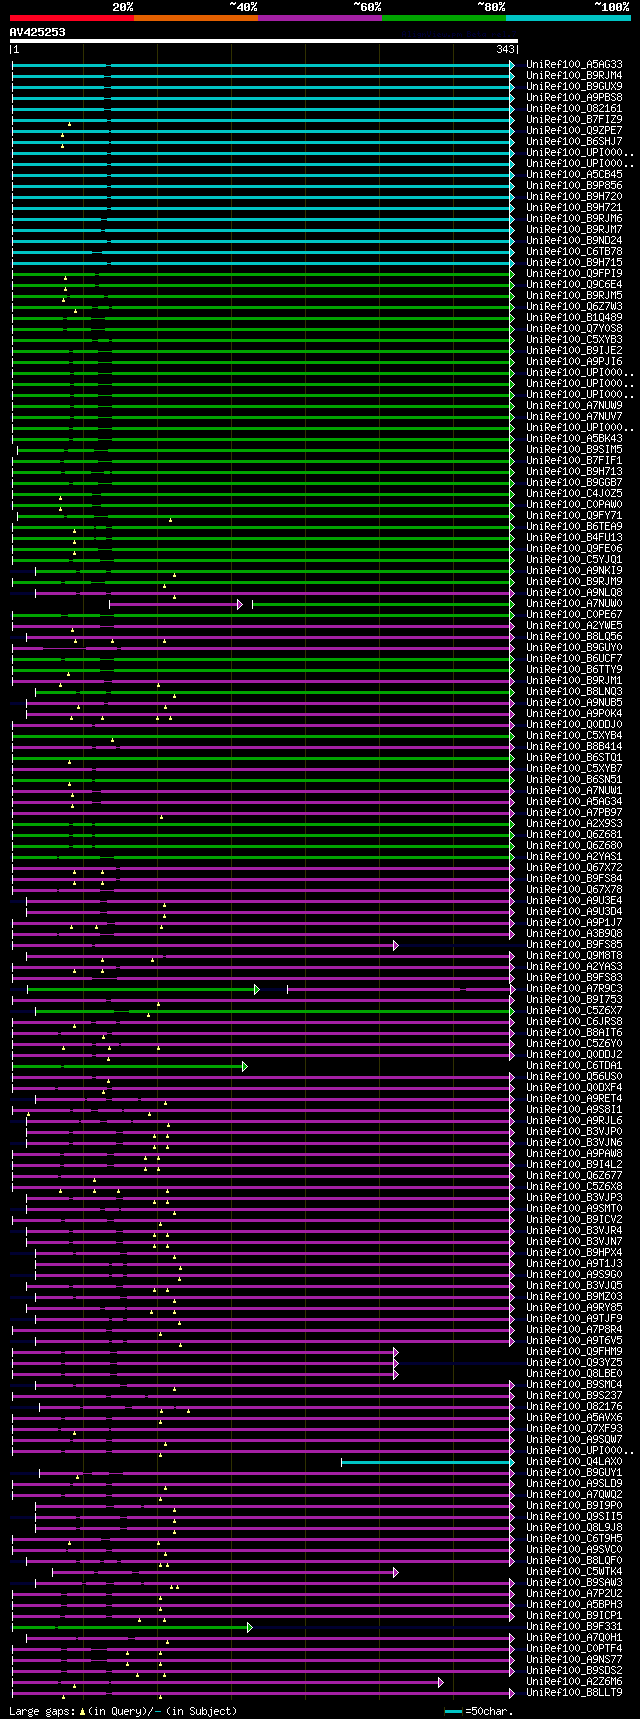Select hit label UniRef100_O82176
The width and height of the screenshot is (640, 1719).
click(574, 1407)
